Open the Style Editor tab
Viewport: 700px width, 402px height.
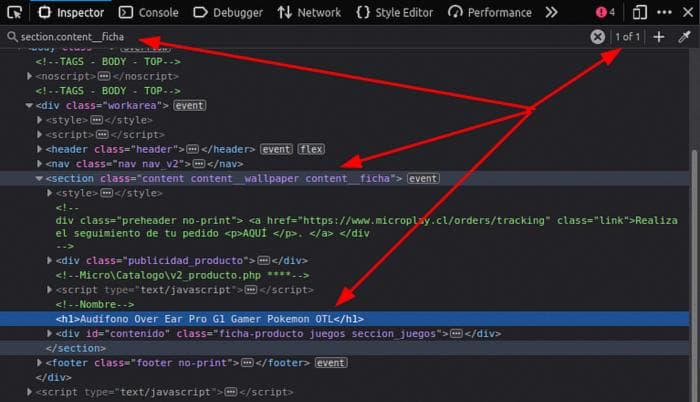click(x=394, y=13)
